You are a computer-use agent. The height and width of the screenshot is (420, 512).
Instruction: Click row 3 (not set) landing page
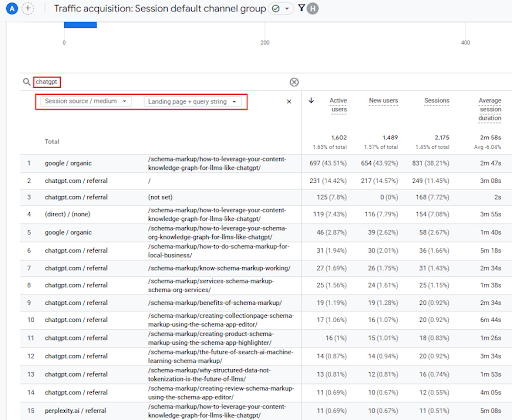[x=160, y=197]
